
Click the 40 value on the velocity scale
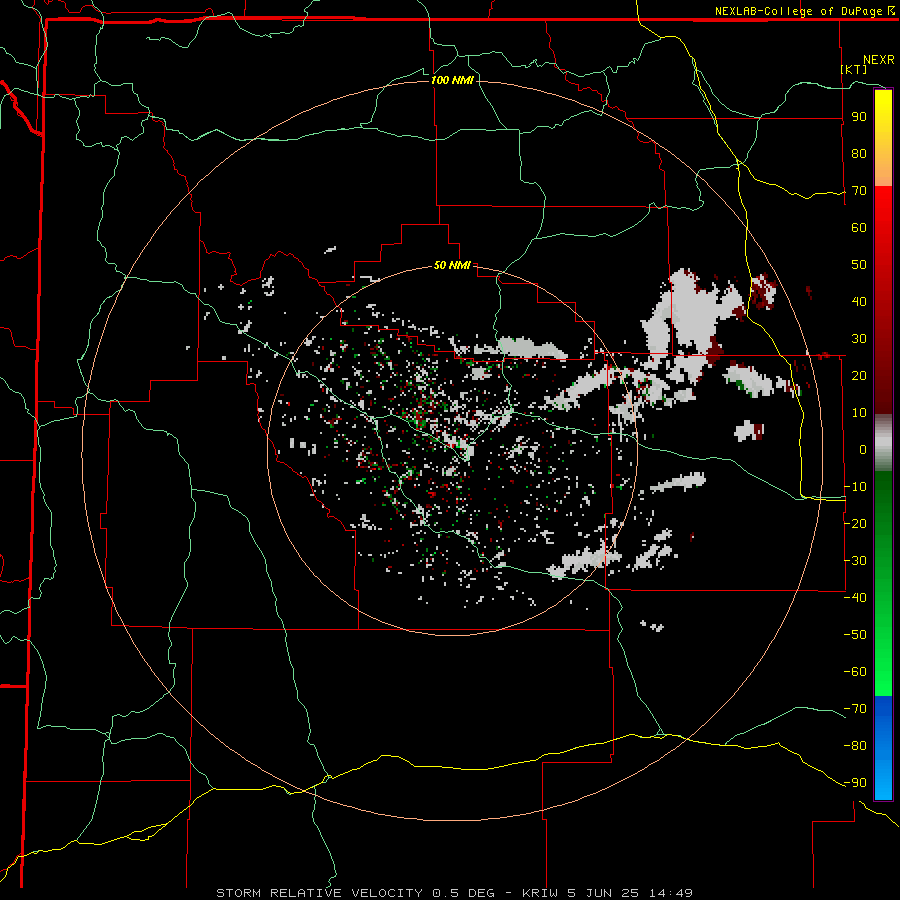pyautogui.click(x=859, y=301)
